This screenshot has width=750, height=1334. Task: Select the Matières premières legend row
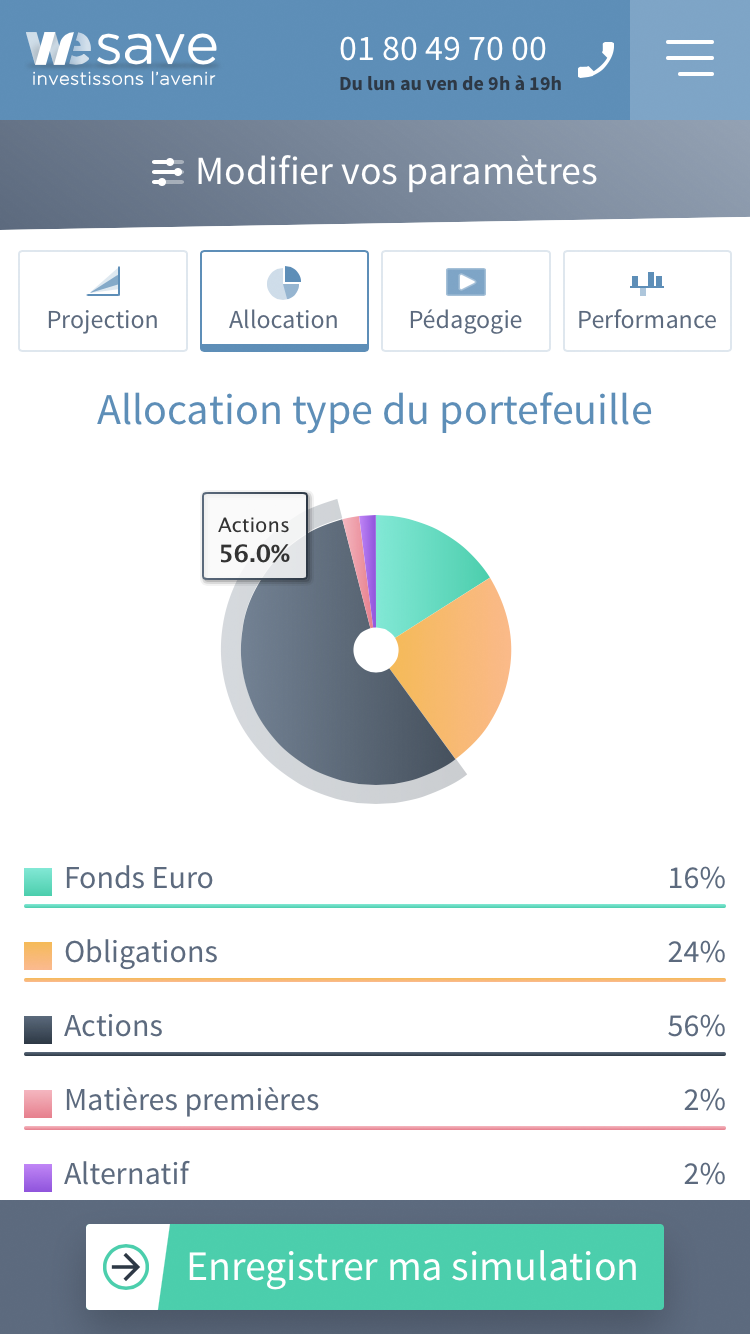coord(375,1102)
